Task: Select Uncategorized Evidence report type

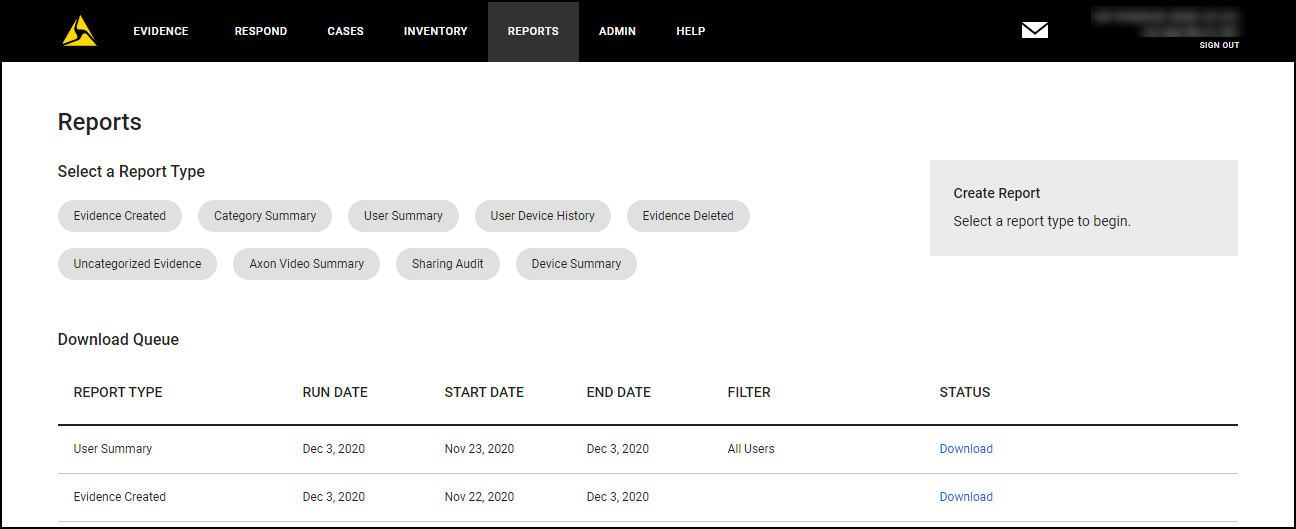Action: coord(137,264)
